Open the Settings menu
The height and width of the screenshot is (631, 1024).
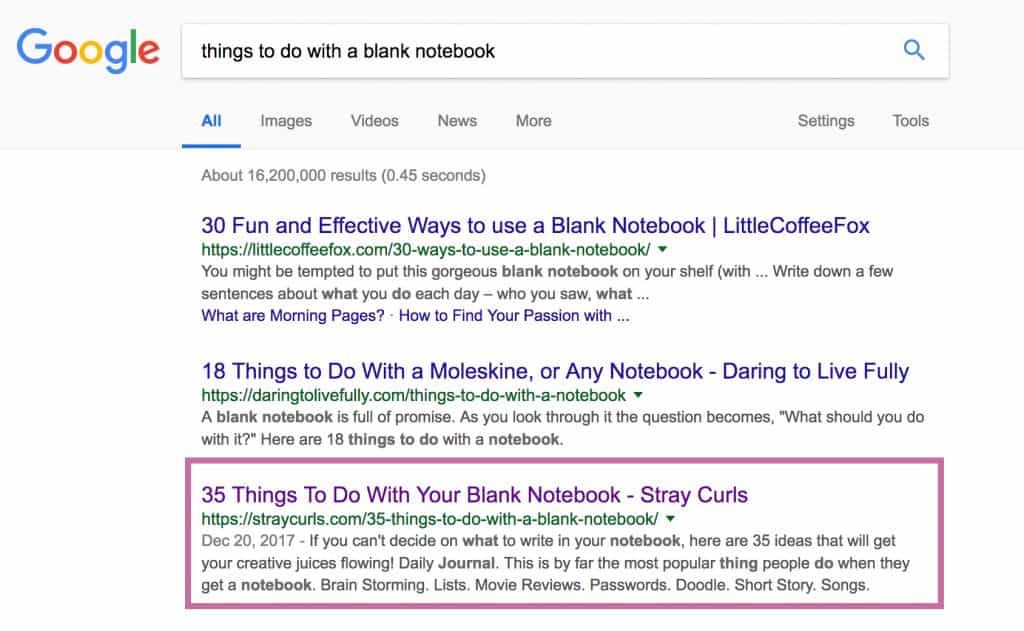pos(826,121)
